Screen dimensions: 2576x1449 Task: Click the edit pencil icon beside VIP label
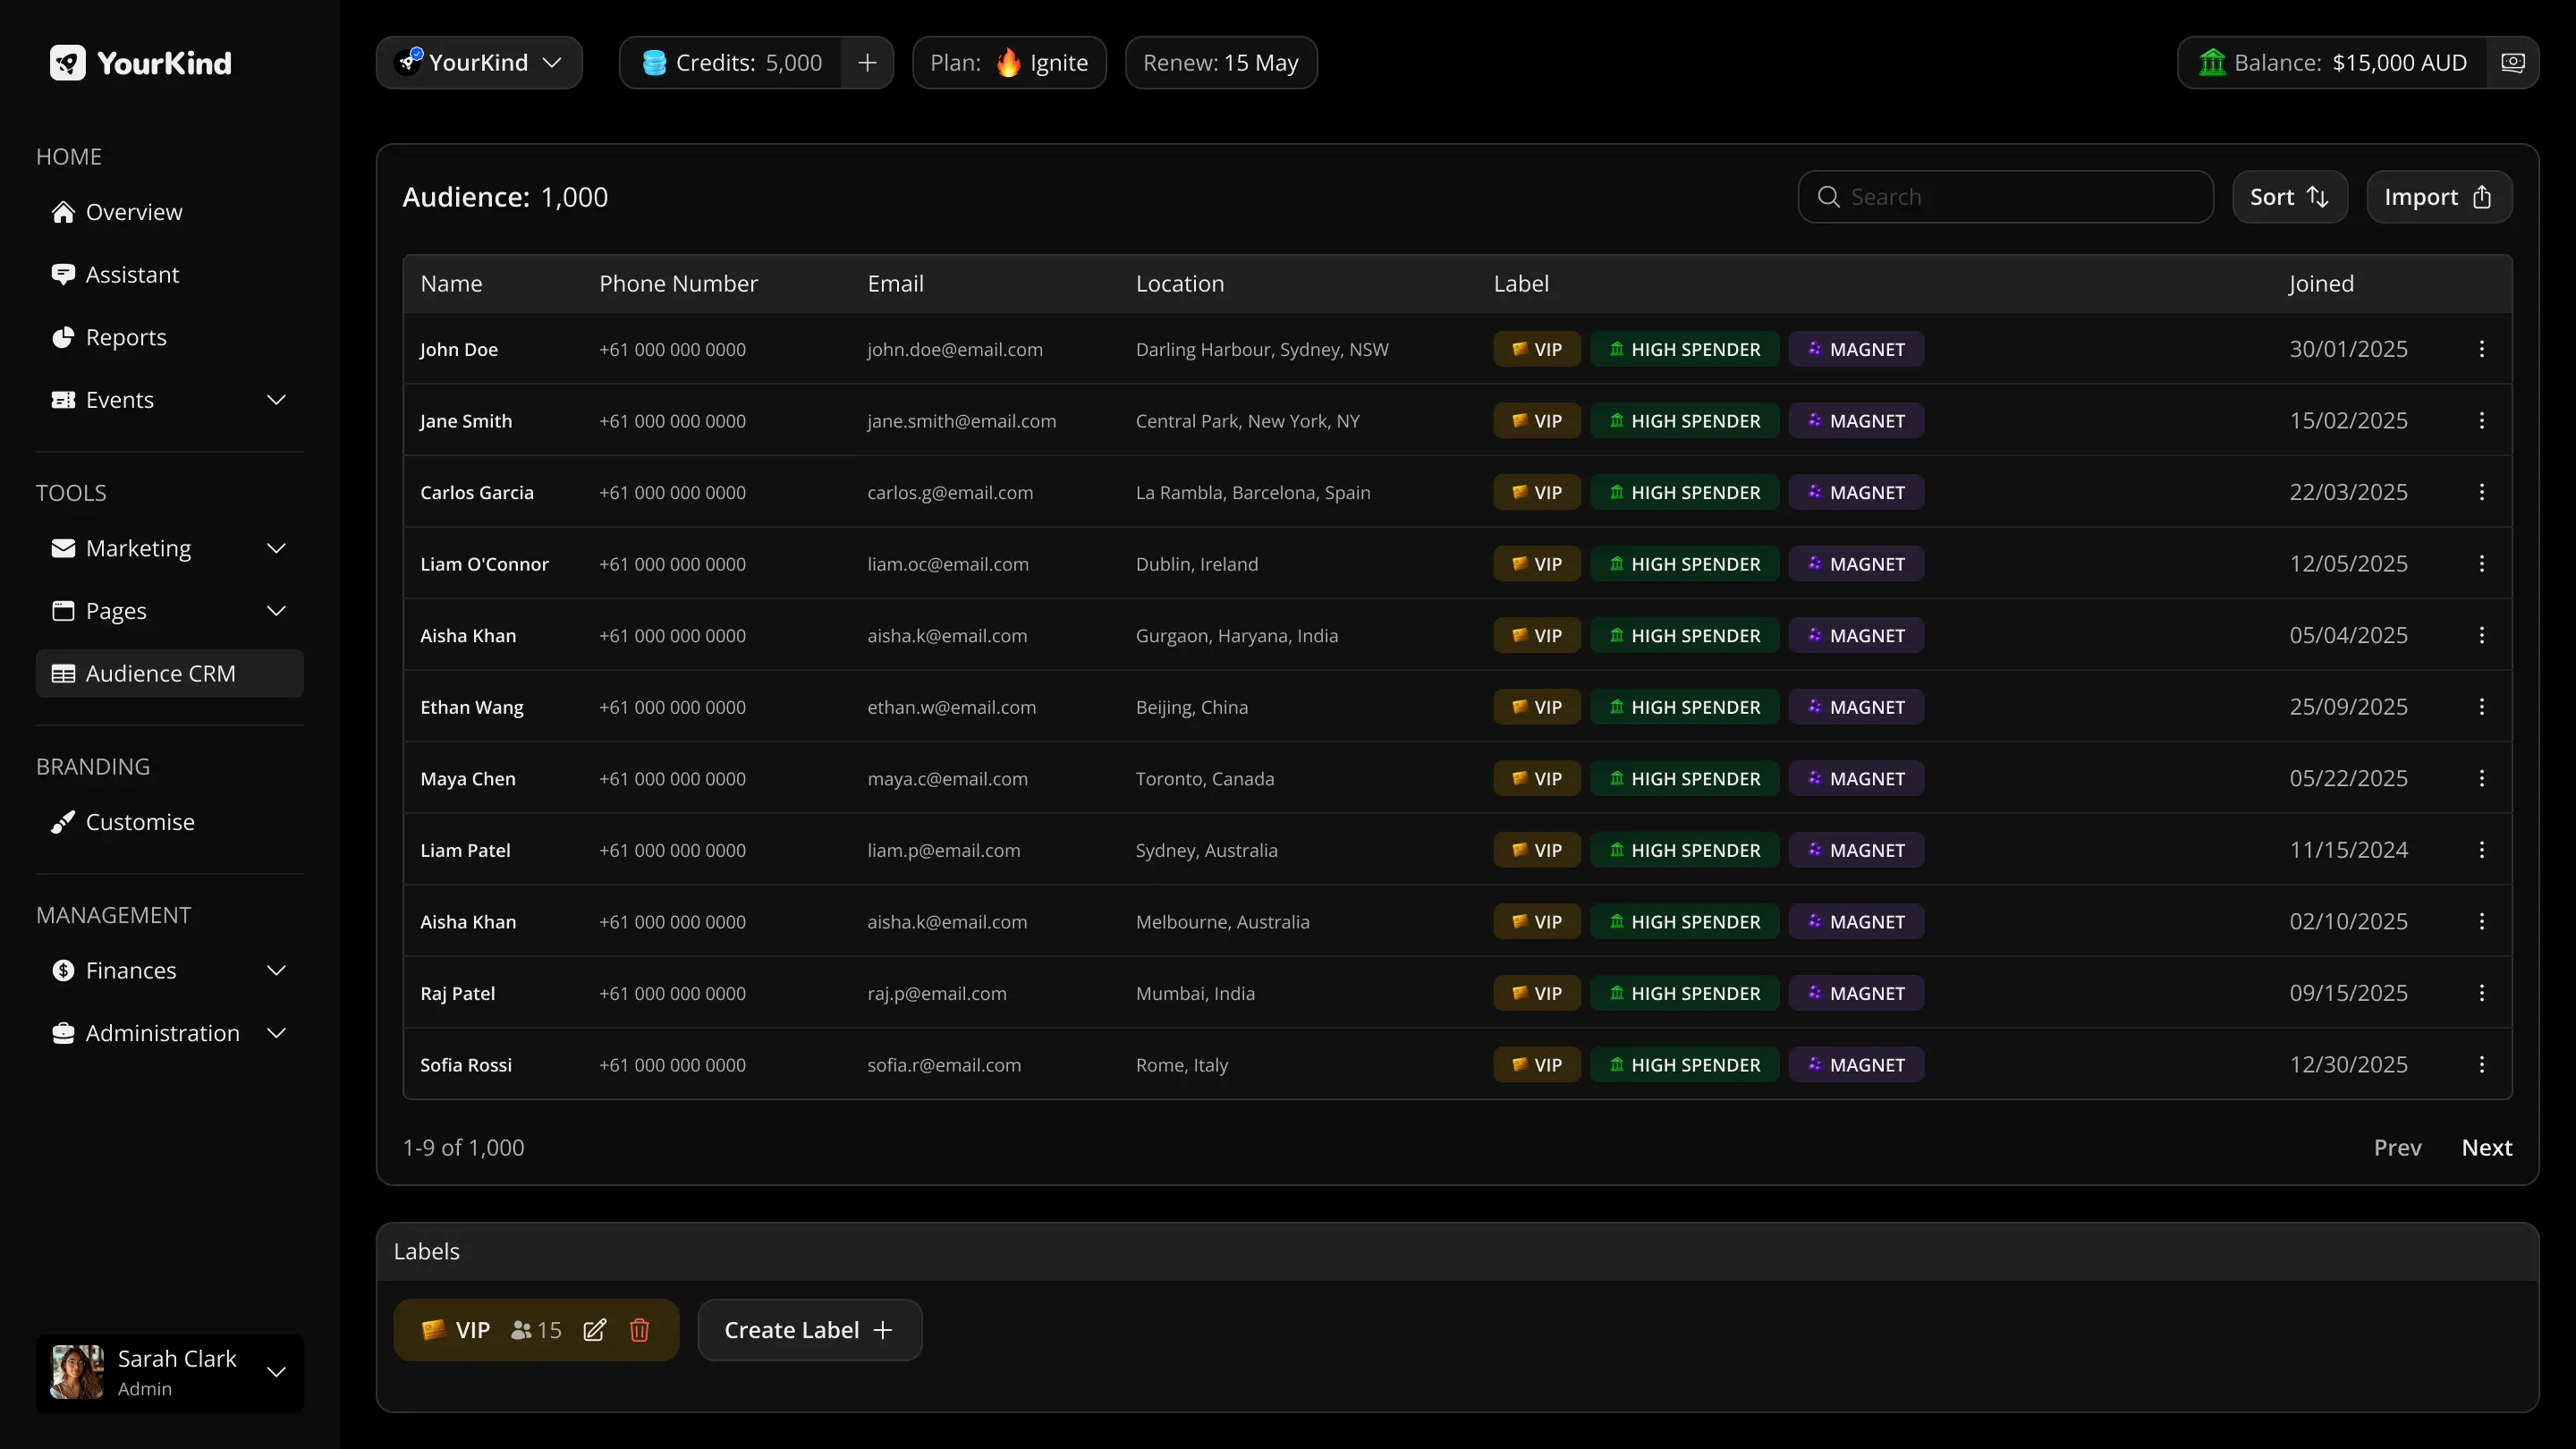coord(595,1330)
